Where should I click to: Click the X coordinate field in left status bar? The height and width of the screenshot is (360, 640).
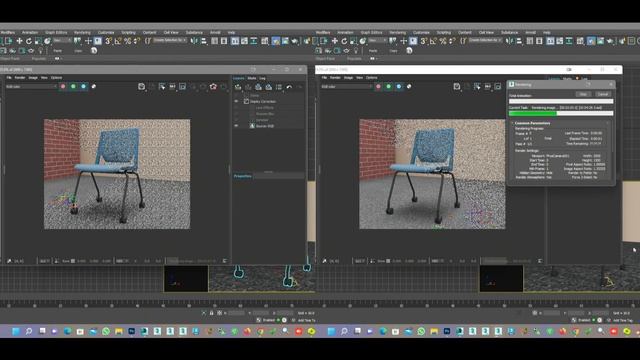pos(236,313)
